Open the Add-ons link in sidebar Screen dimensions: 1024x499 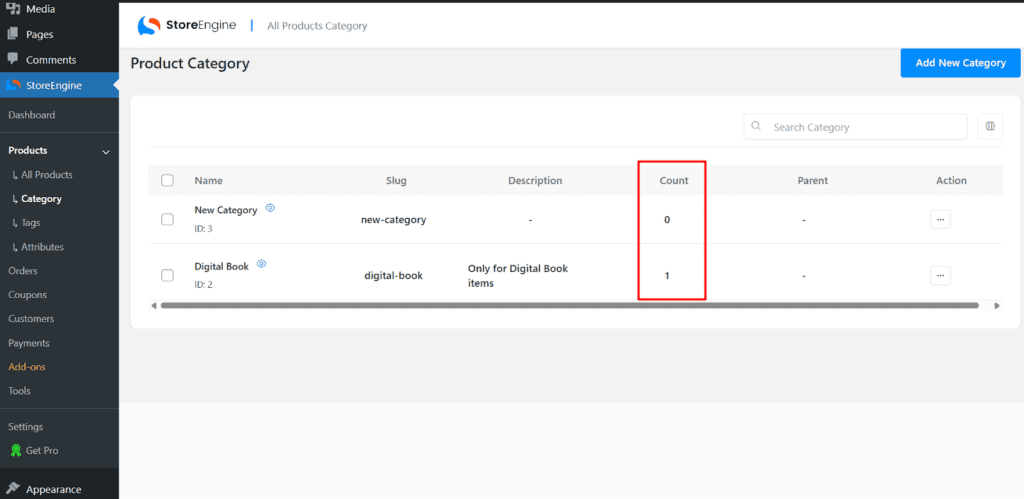click(x=27, y=367)
